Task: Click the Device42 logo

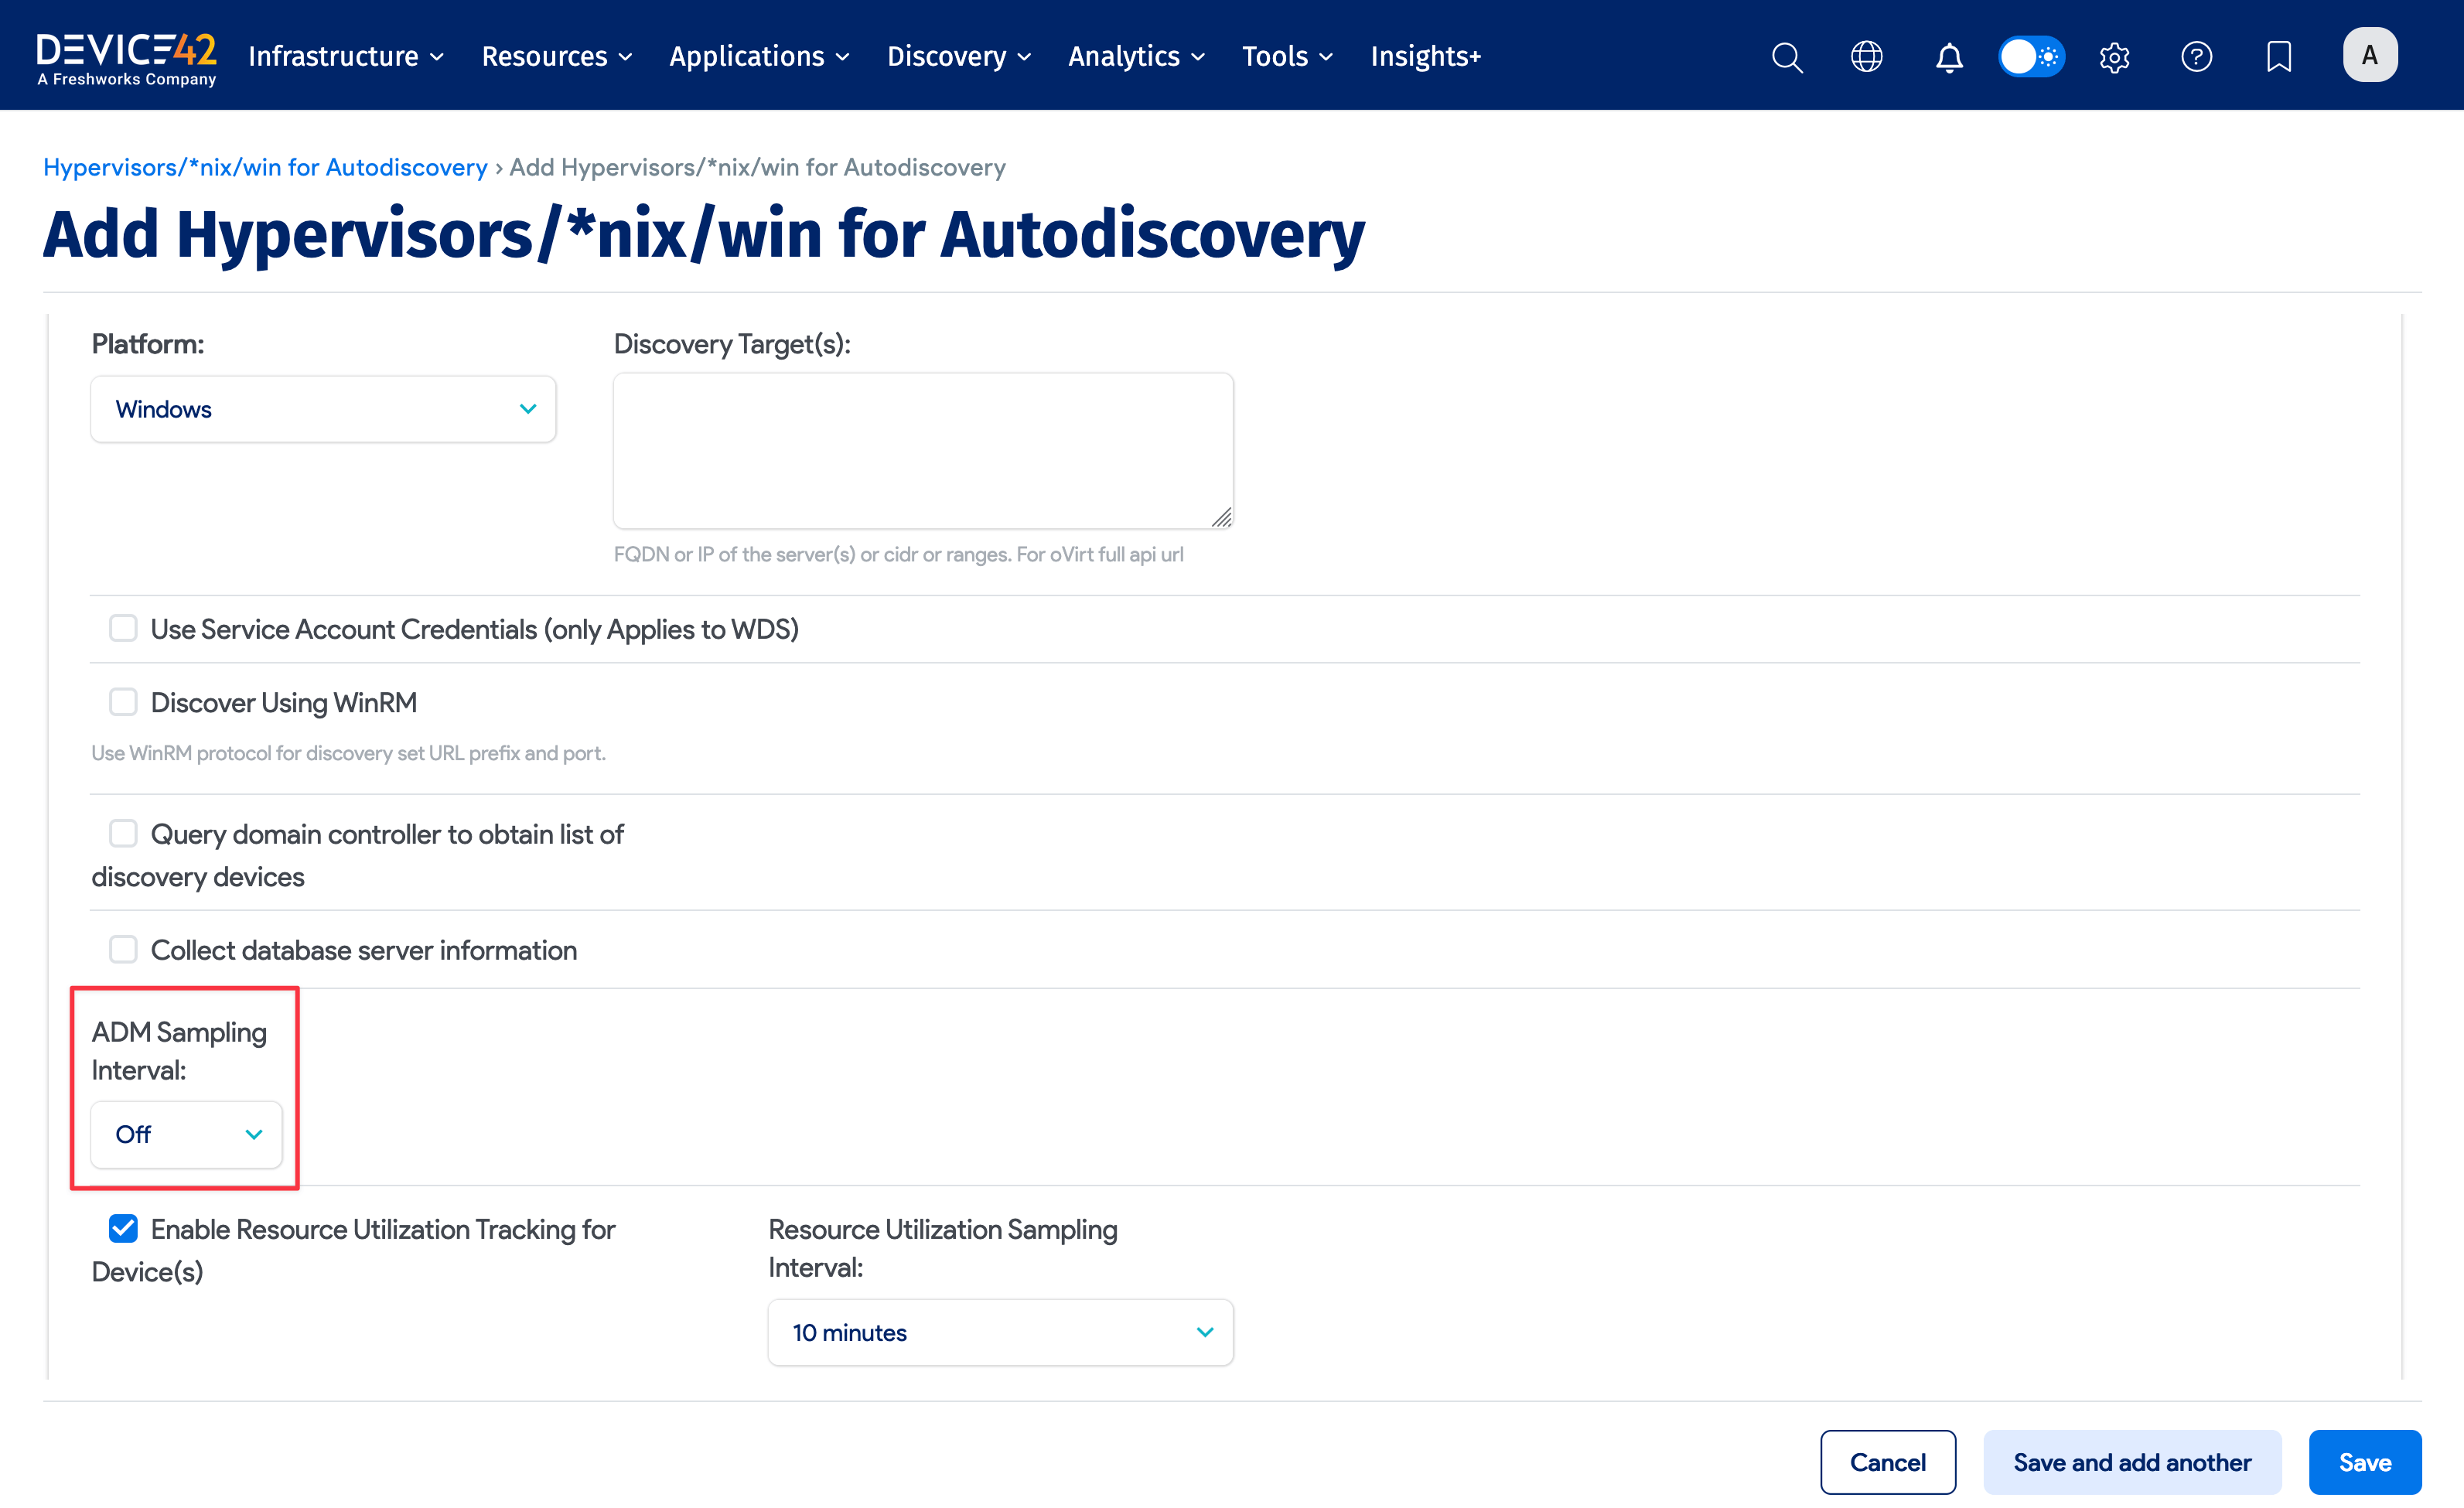Action: pos(126,57)
